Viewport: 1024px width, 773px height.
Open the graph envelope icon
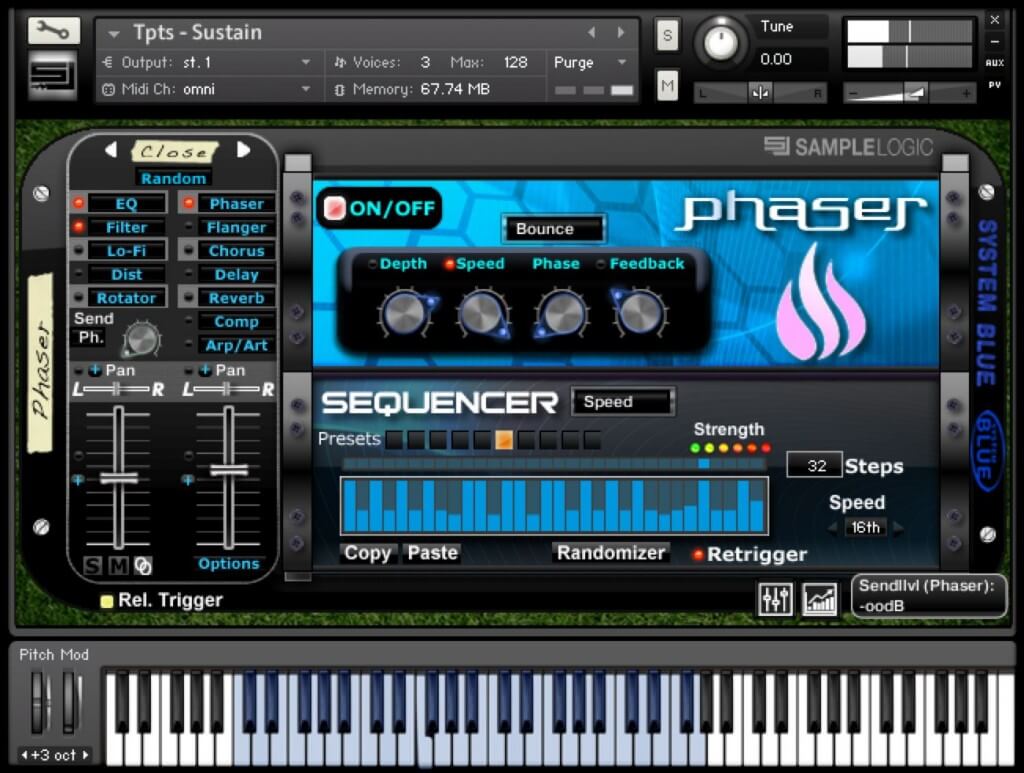pos(819,599)
